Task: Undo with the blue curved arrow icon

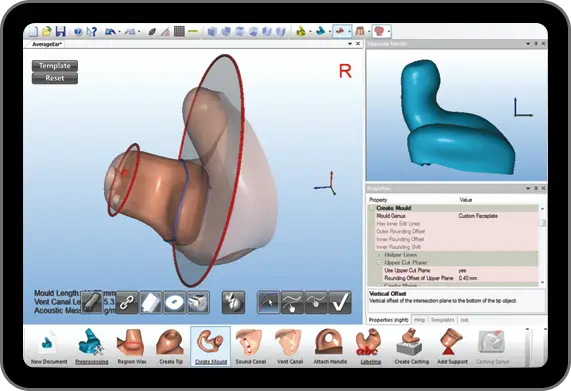Action: pos(109,32)
